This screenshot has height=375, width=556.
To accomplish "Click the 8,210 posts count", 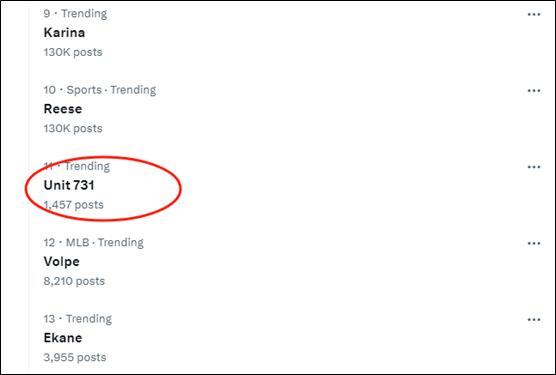I will 74,281.
